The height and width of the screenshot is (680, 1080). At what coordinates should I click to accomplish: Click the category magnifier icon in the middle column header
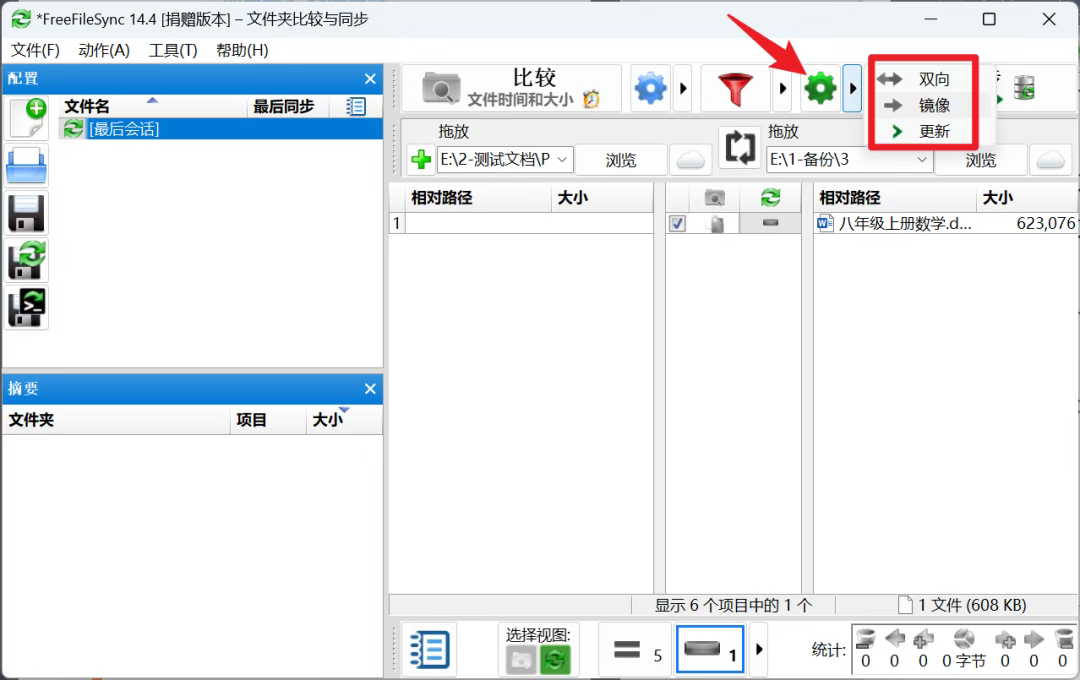point(714,198)
